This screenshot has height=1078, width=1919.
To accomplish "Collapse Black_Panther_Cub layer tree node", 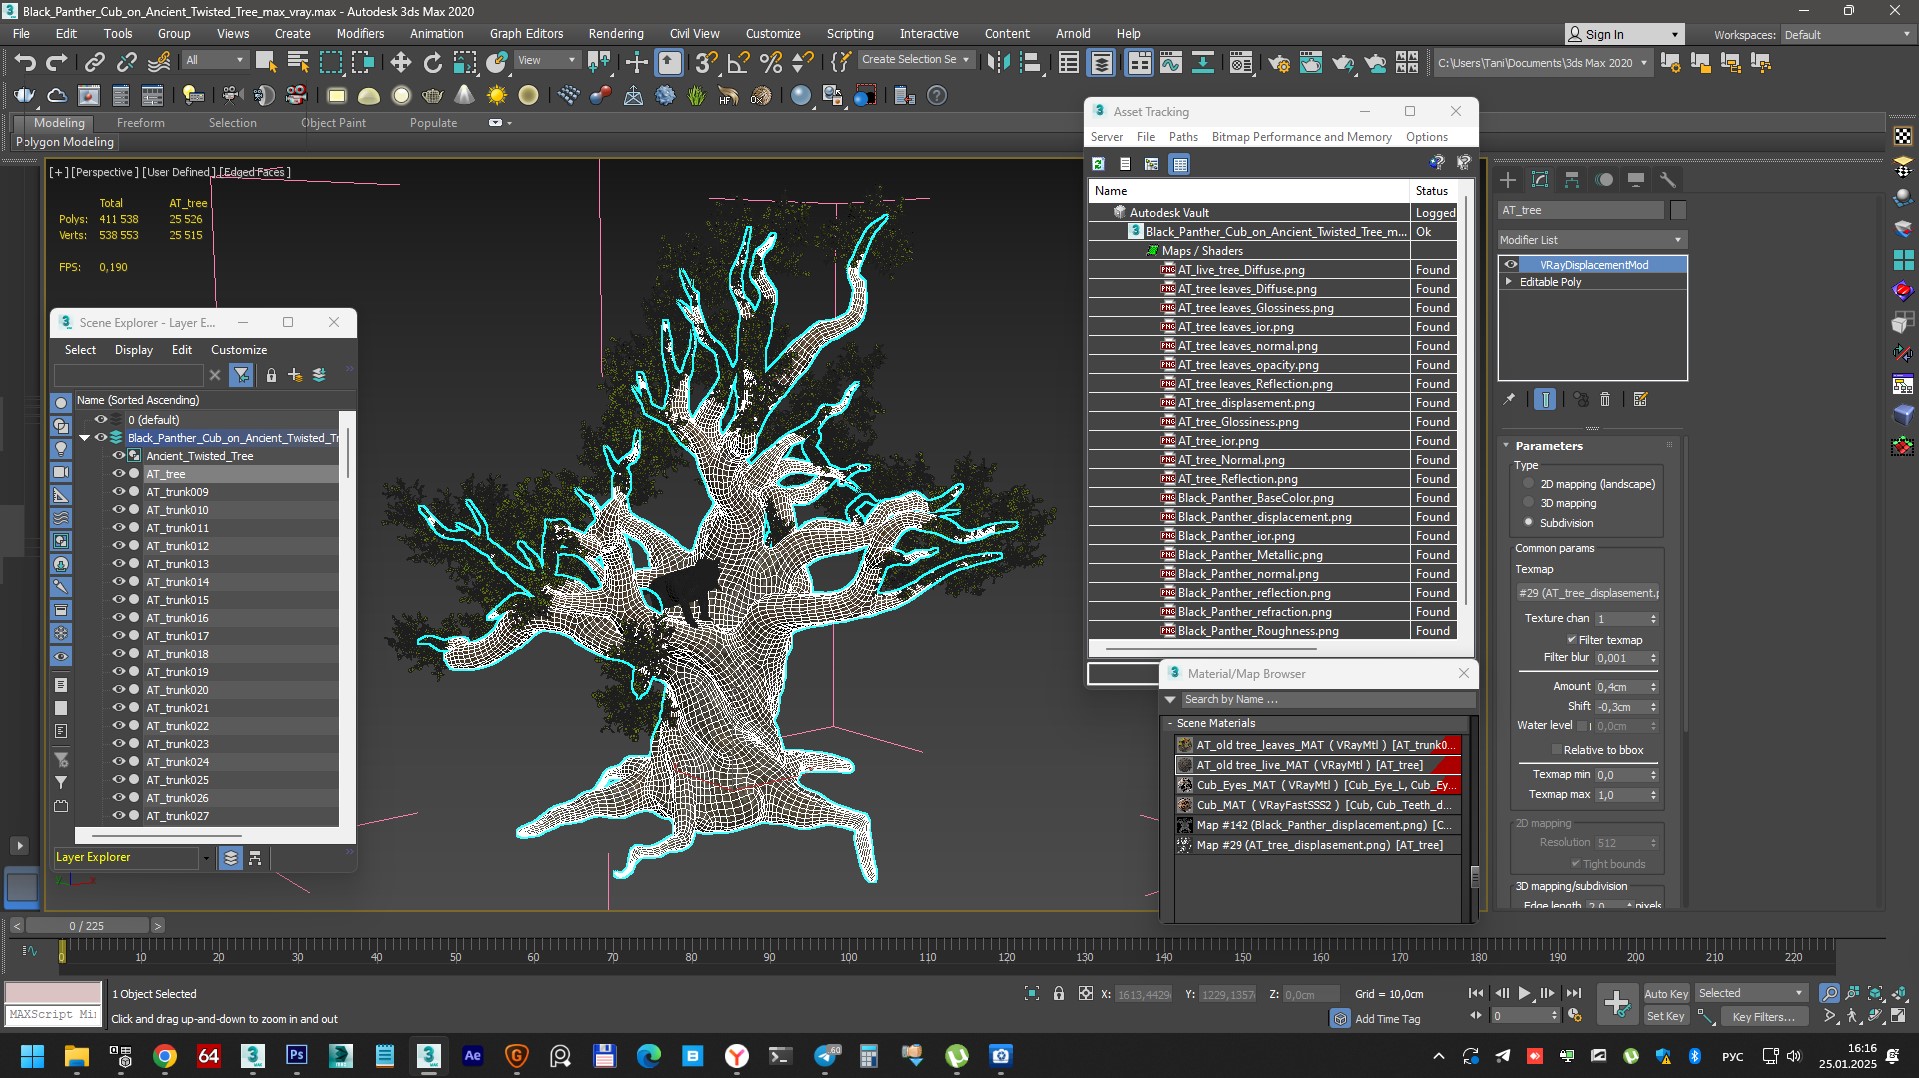I will (85, 438).
